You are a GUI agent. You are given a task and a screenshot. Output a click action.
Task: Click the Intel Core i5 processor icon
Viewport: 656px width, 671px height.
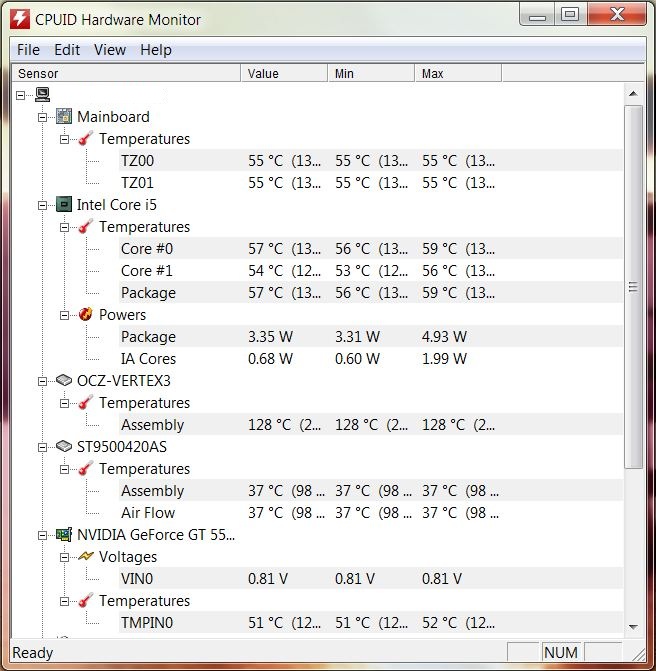tap(64, 205)
